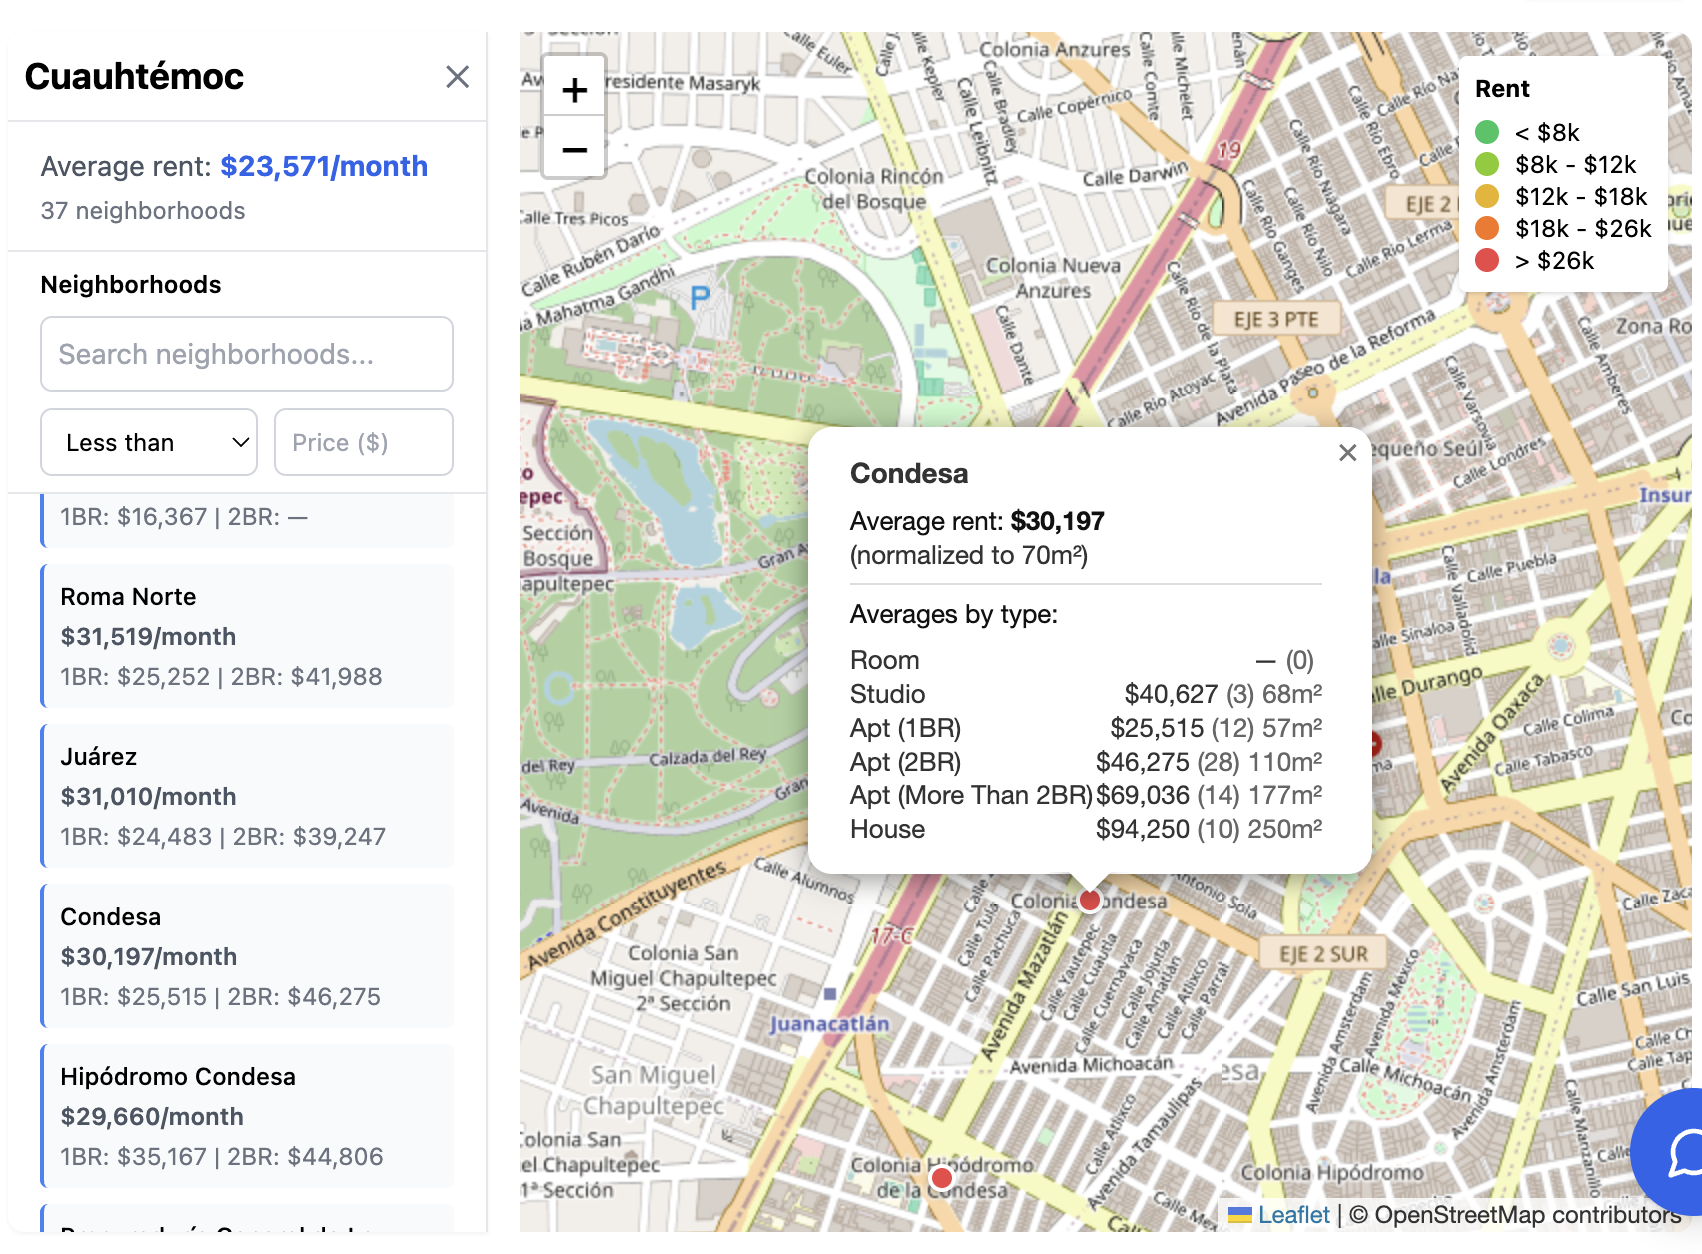The image size is (1702, 1254).
Task: Click the yellow $12k - $18k legend dot
Action: (1487, 197)
